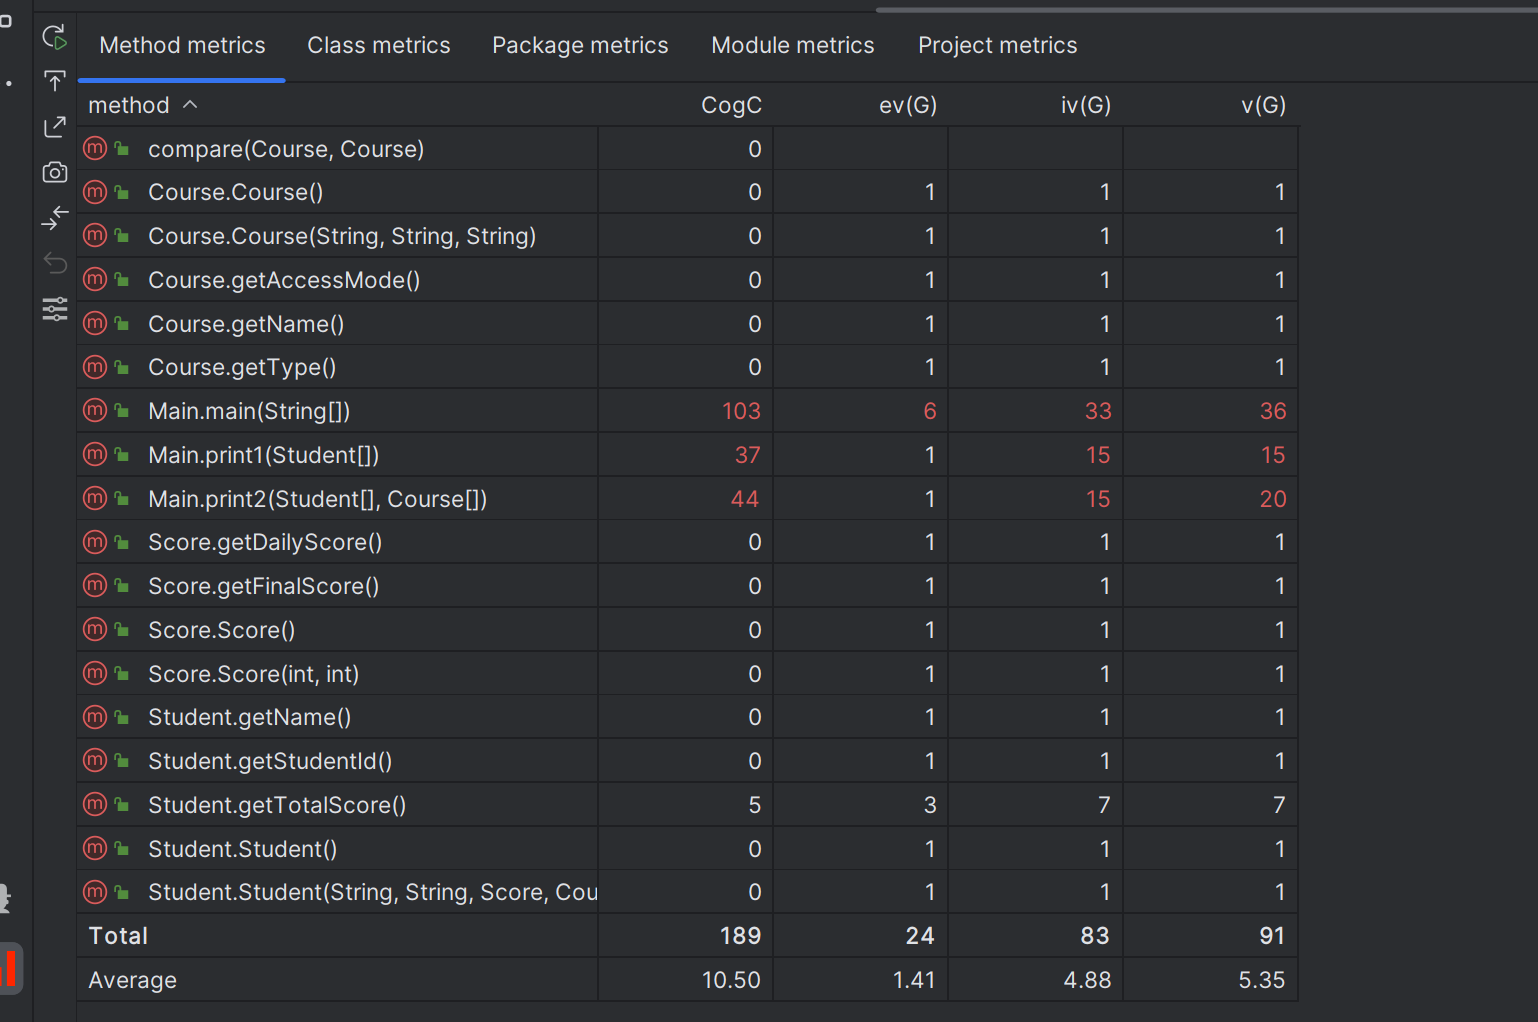Click the camera snapshot icon
The height and width of the screenshot is (1022, 1538).
point(55,172)
